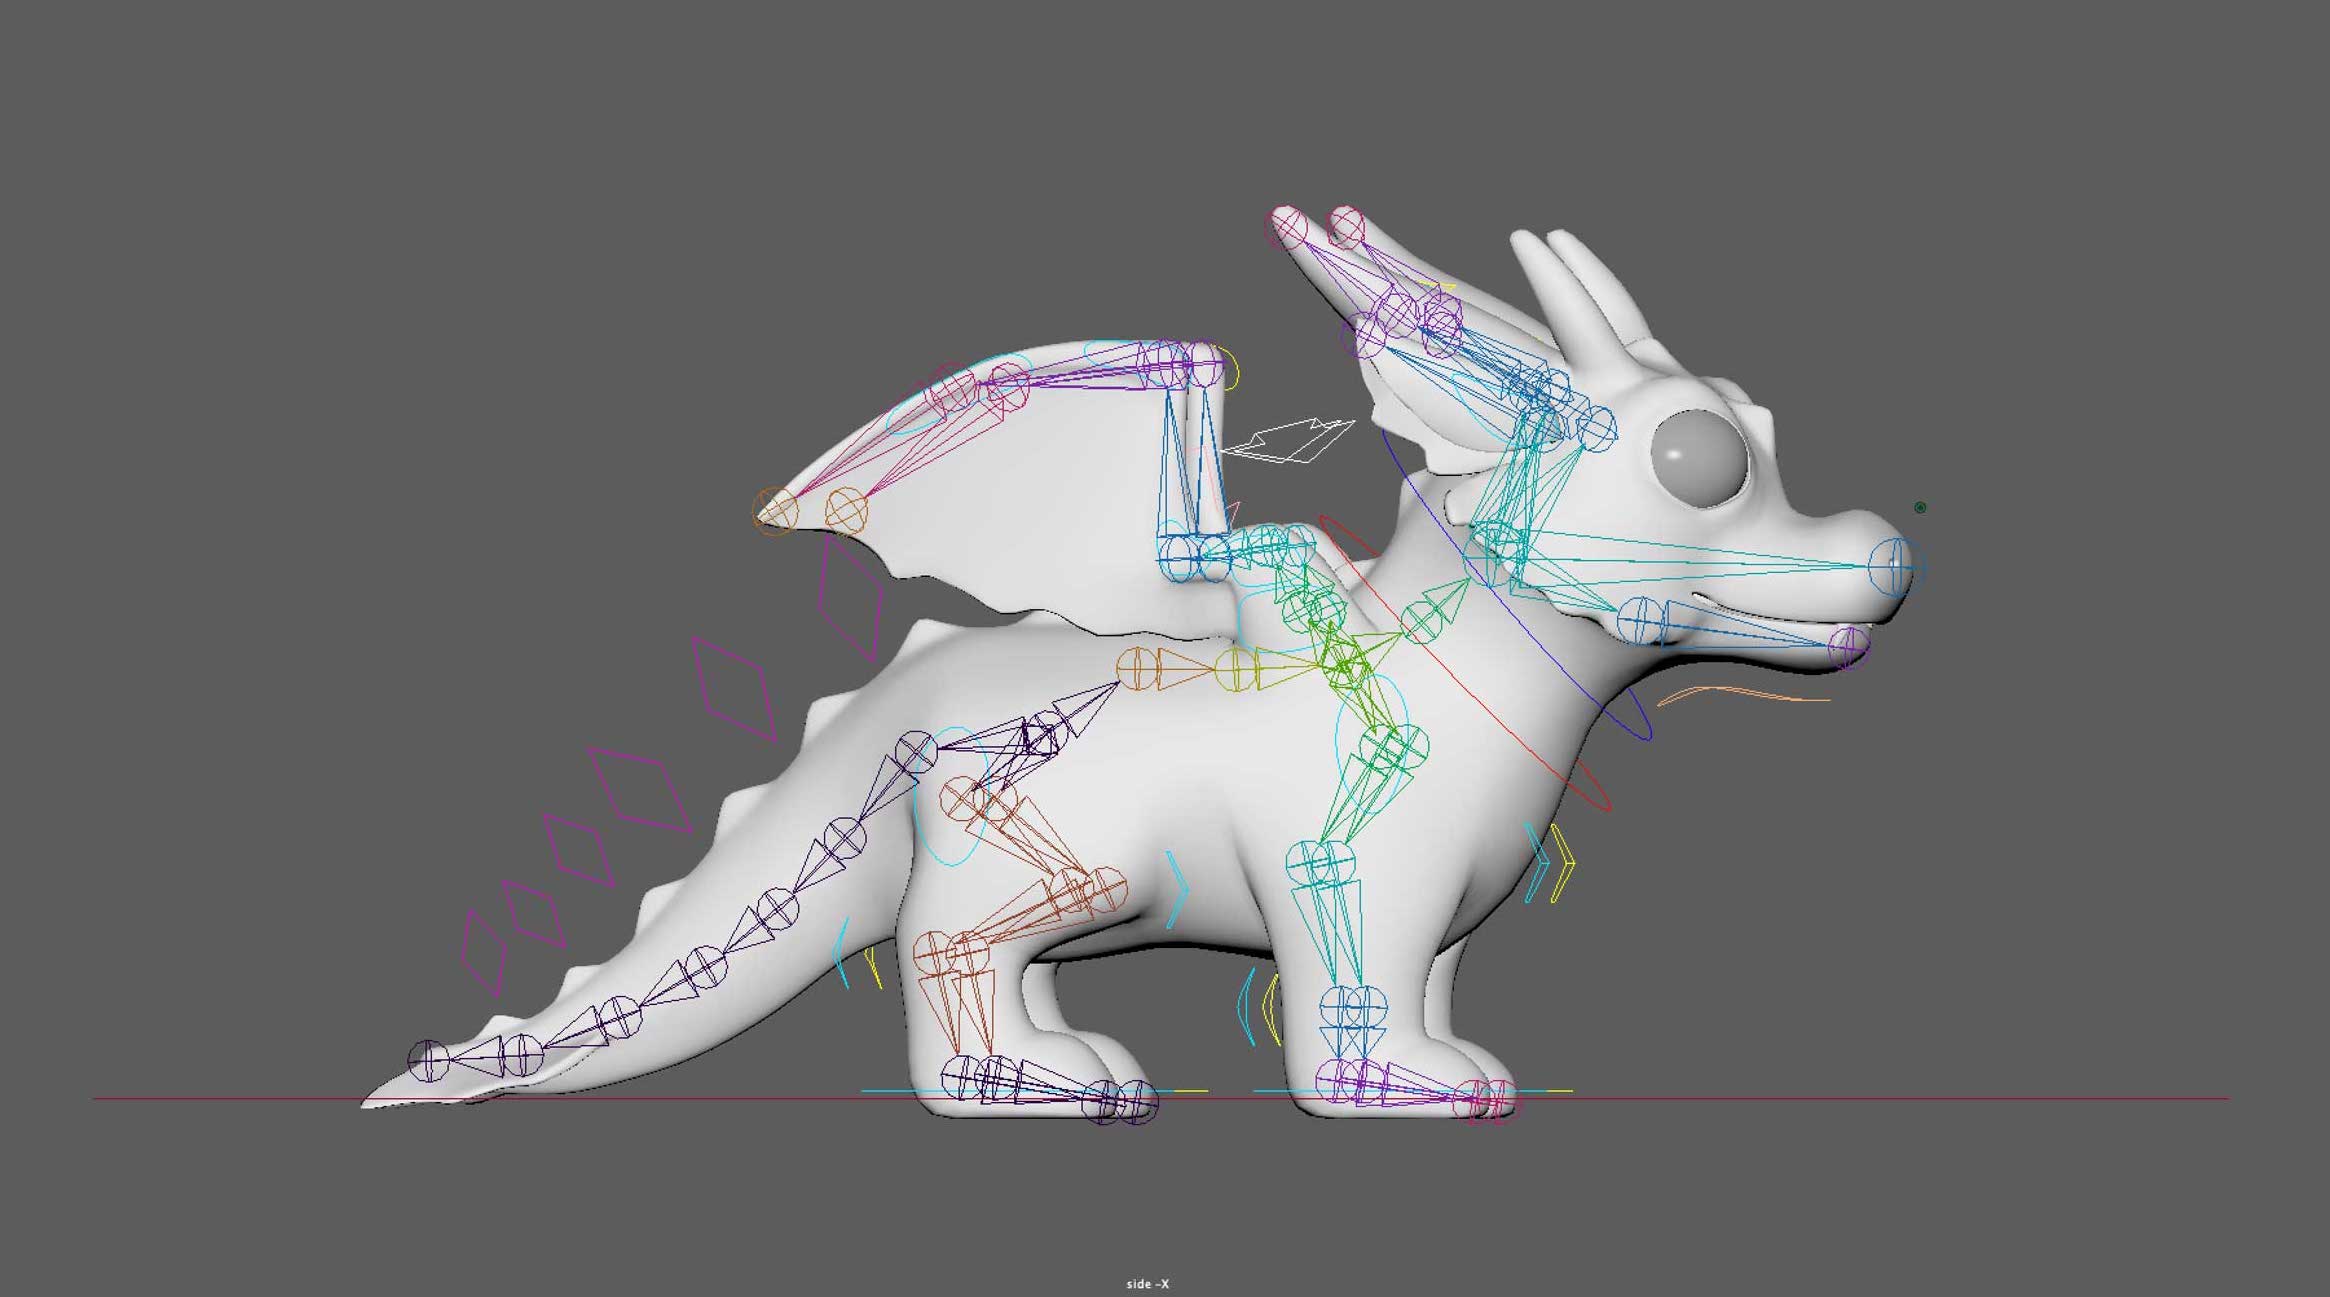This screenshot has width=2330, height=1297.
Task: Click the blue nose-tip joint sphere
Action: click(x=1896, y=567)
